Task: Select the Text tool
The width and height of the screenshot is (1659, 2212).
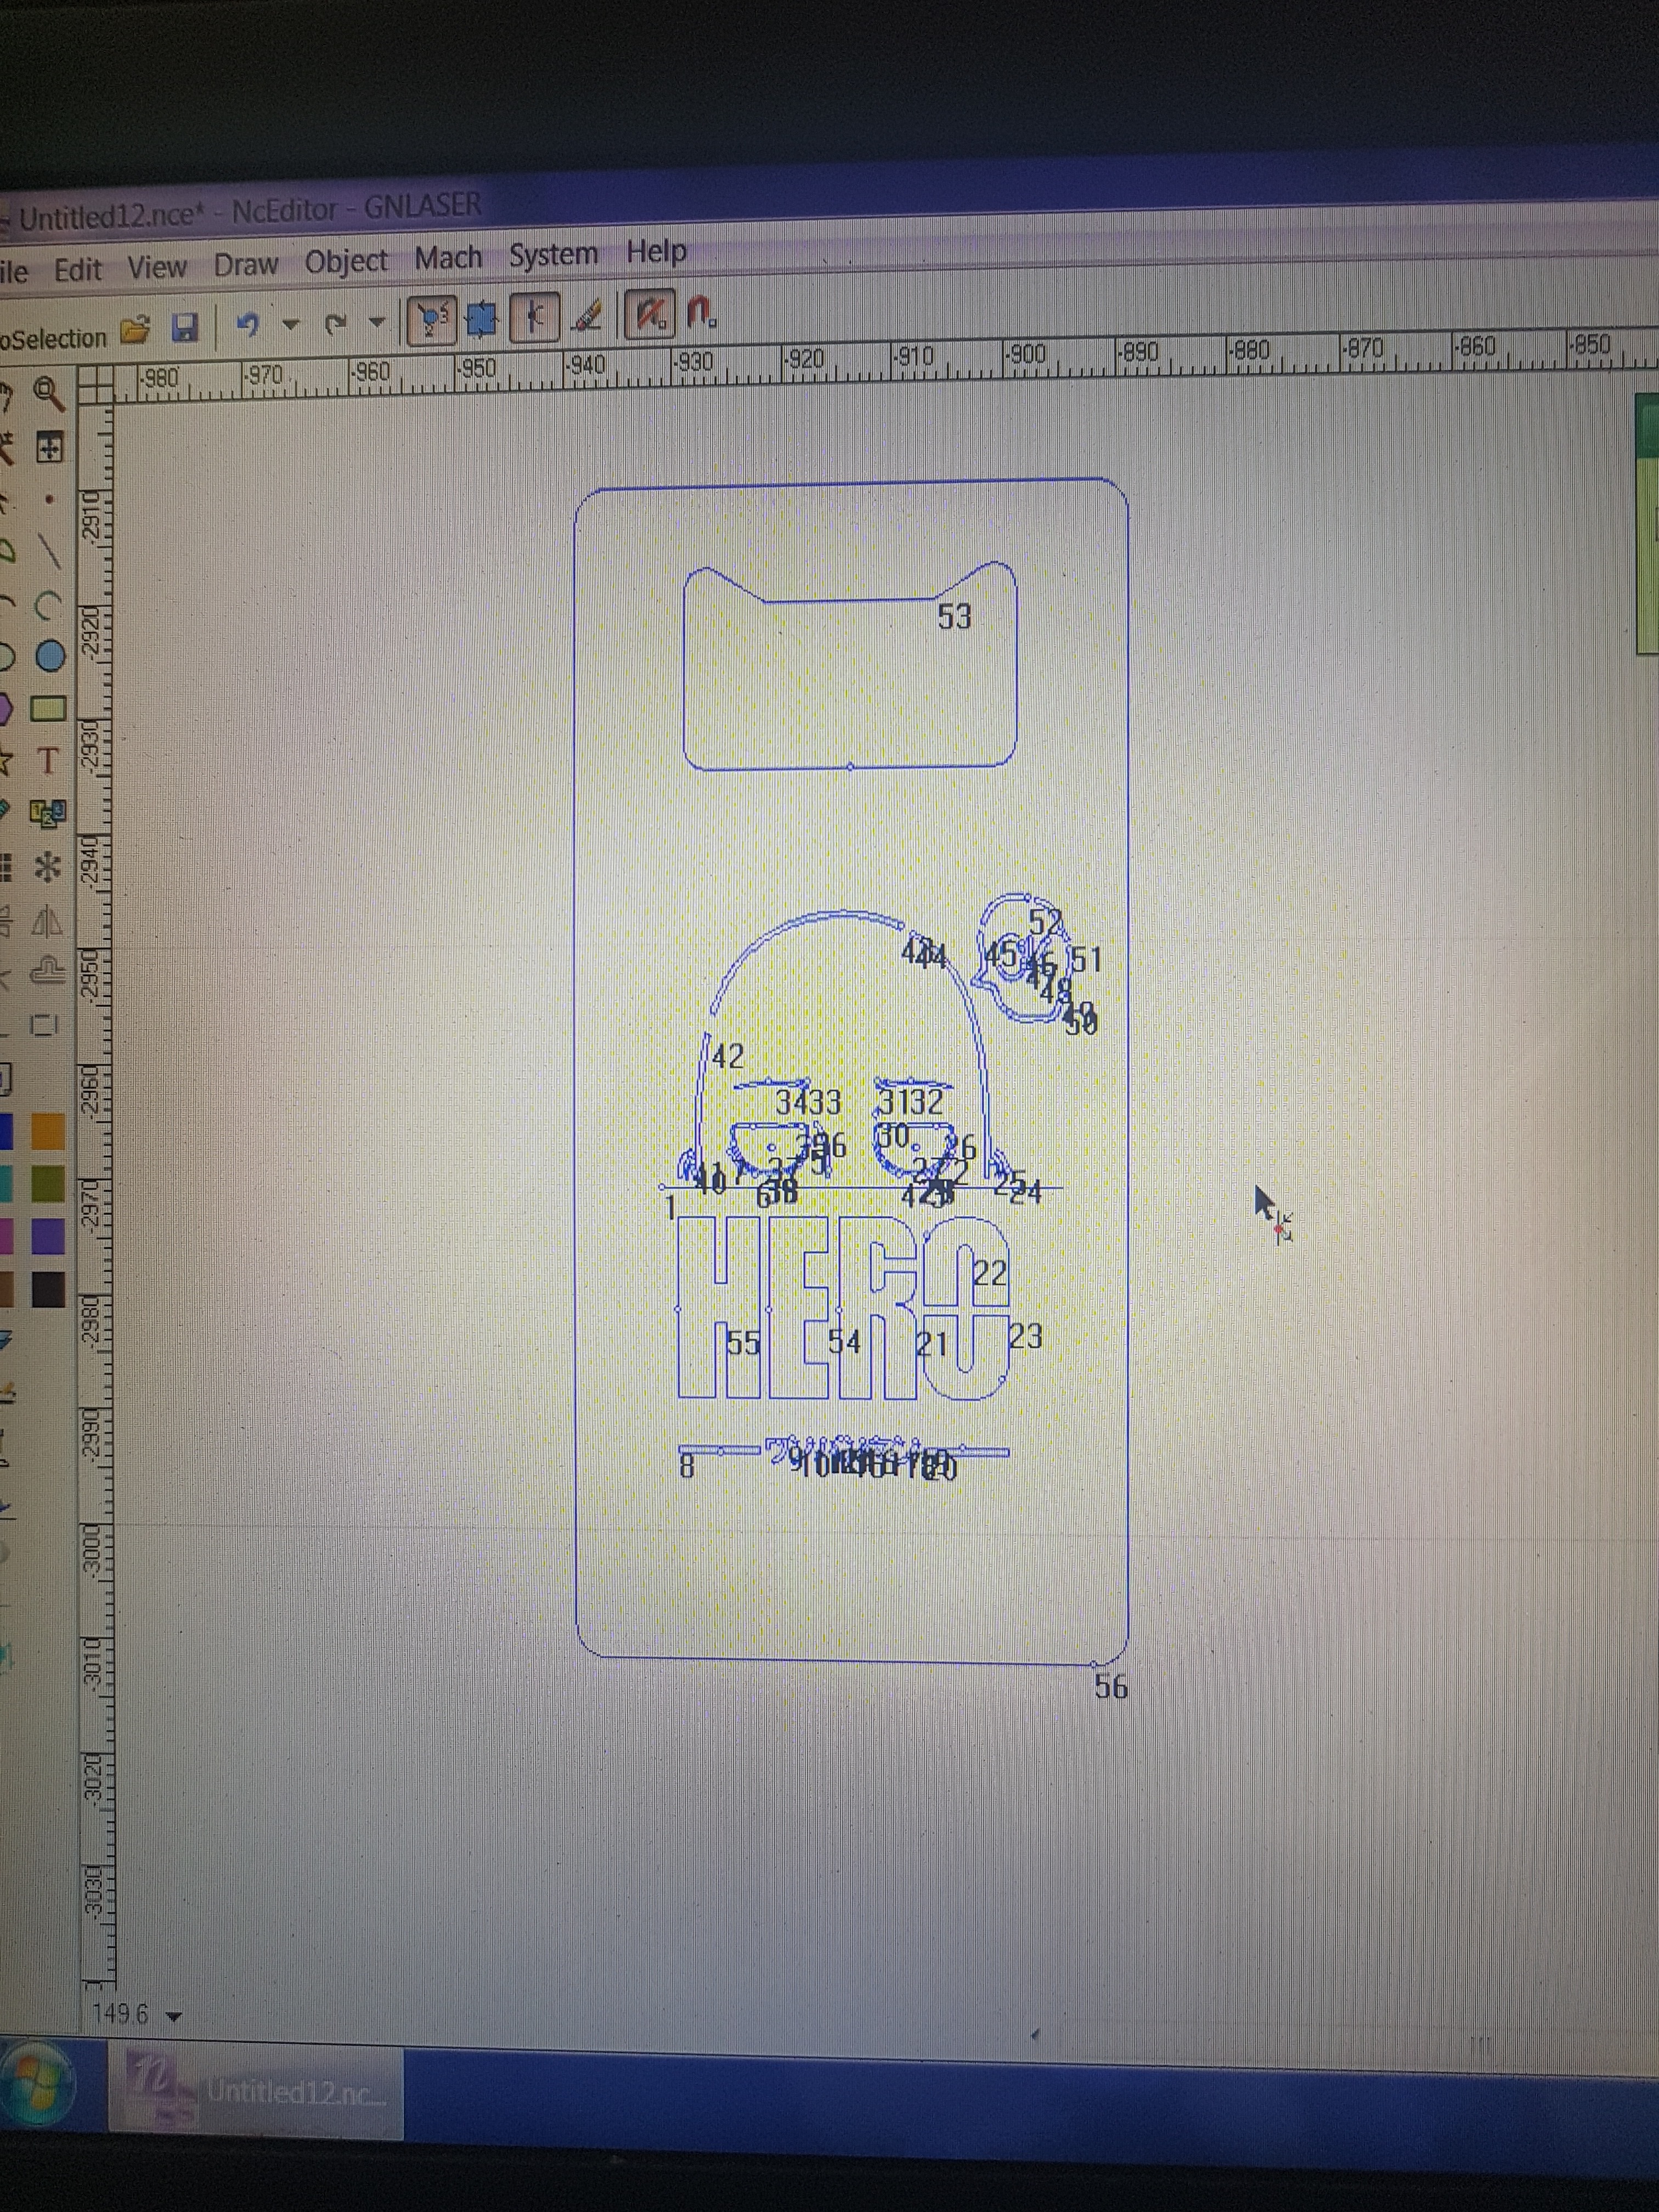Action: pos(47,761)
